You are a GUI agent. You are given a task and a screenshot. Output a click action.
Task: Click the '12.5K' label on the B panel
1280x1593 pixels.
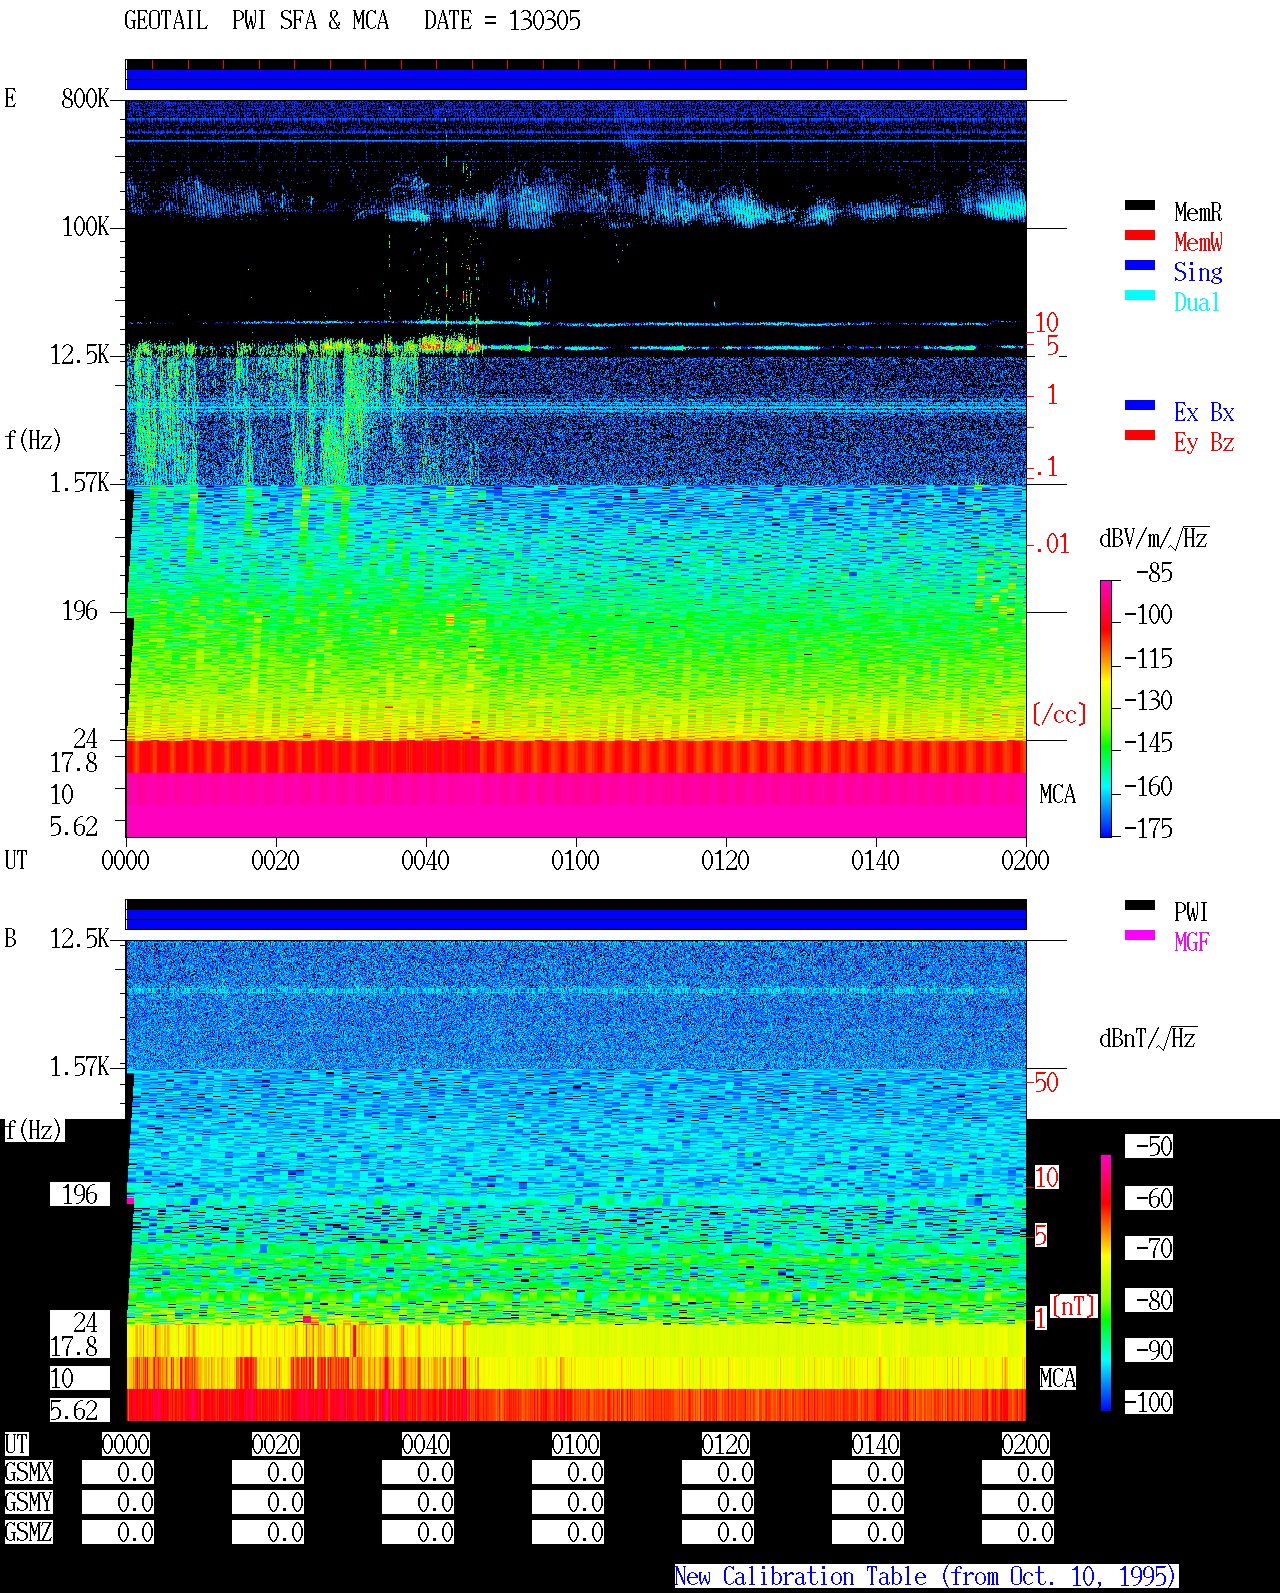point(80,938)
